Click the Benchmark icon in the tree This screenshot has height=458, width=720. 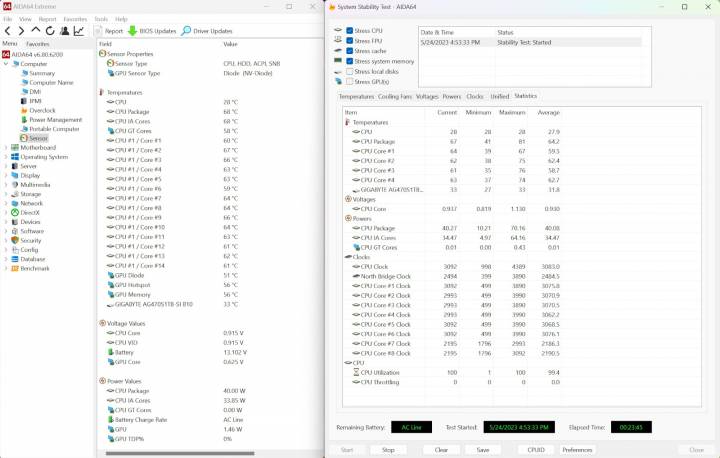pos(15,268)
